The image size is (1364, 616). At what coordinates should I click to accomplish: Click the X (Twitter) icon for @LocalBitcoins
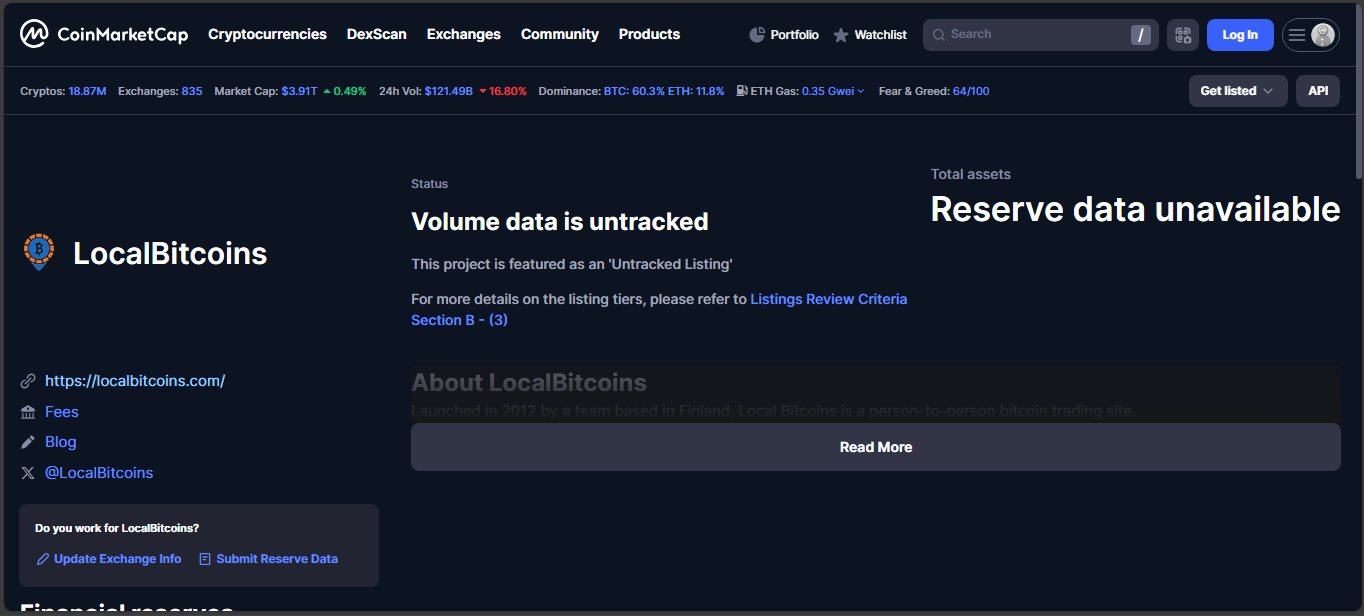click(x=28, y=473)
